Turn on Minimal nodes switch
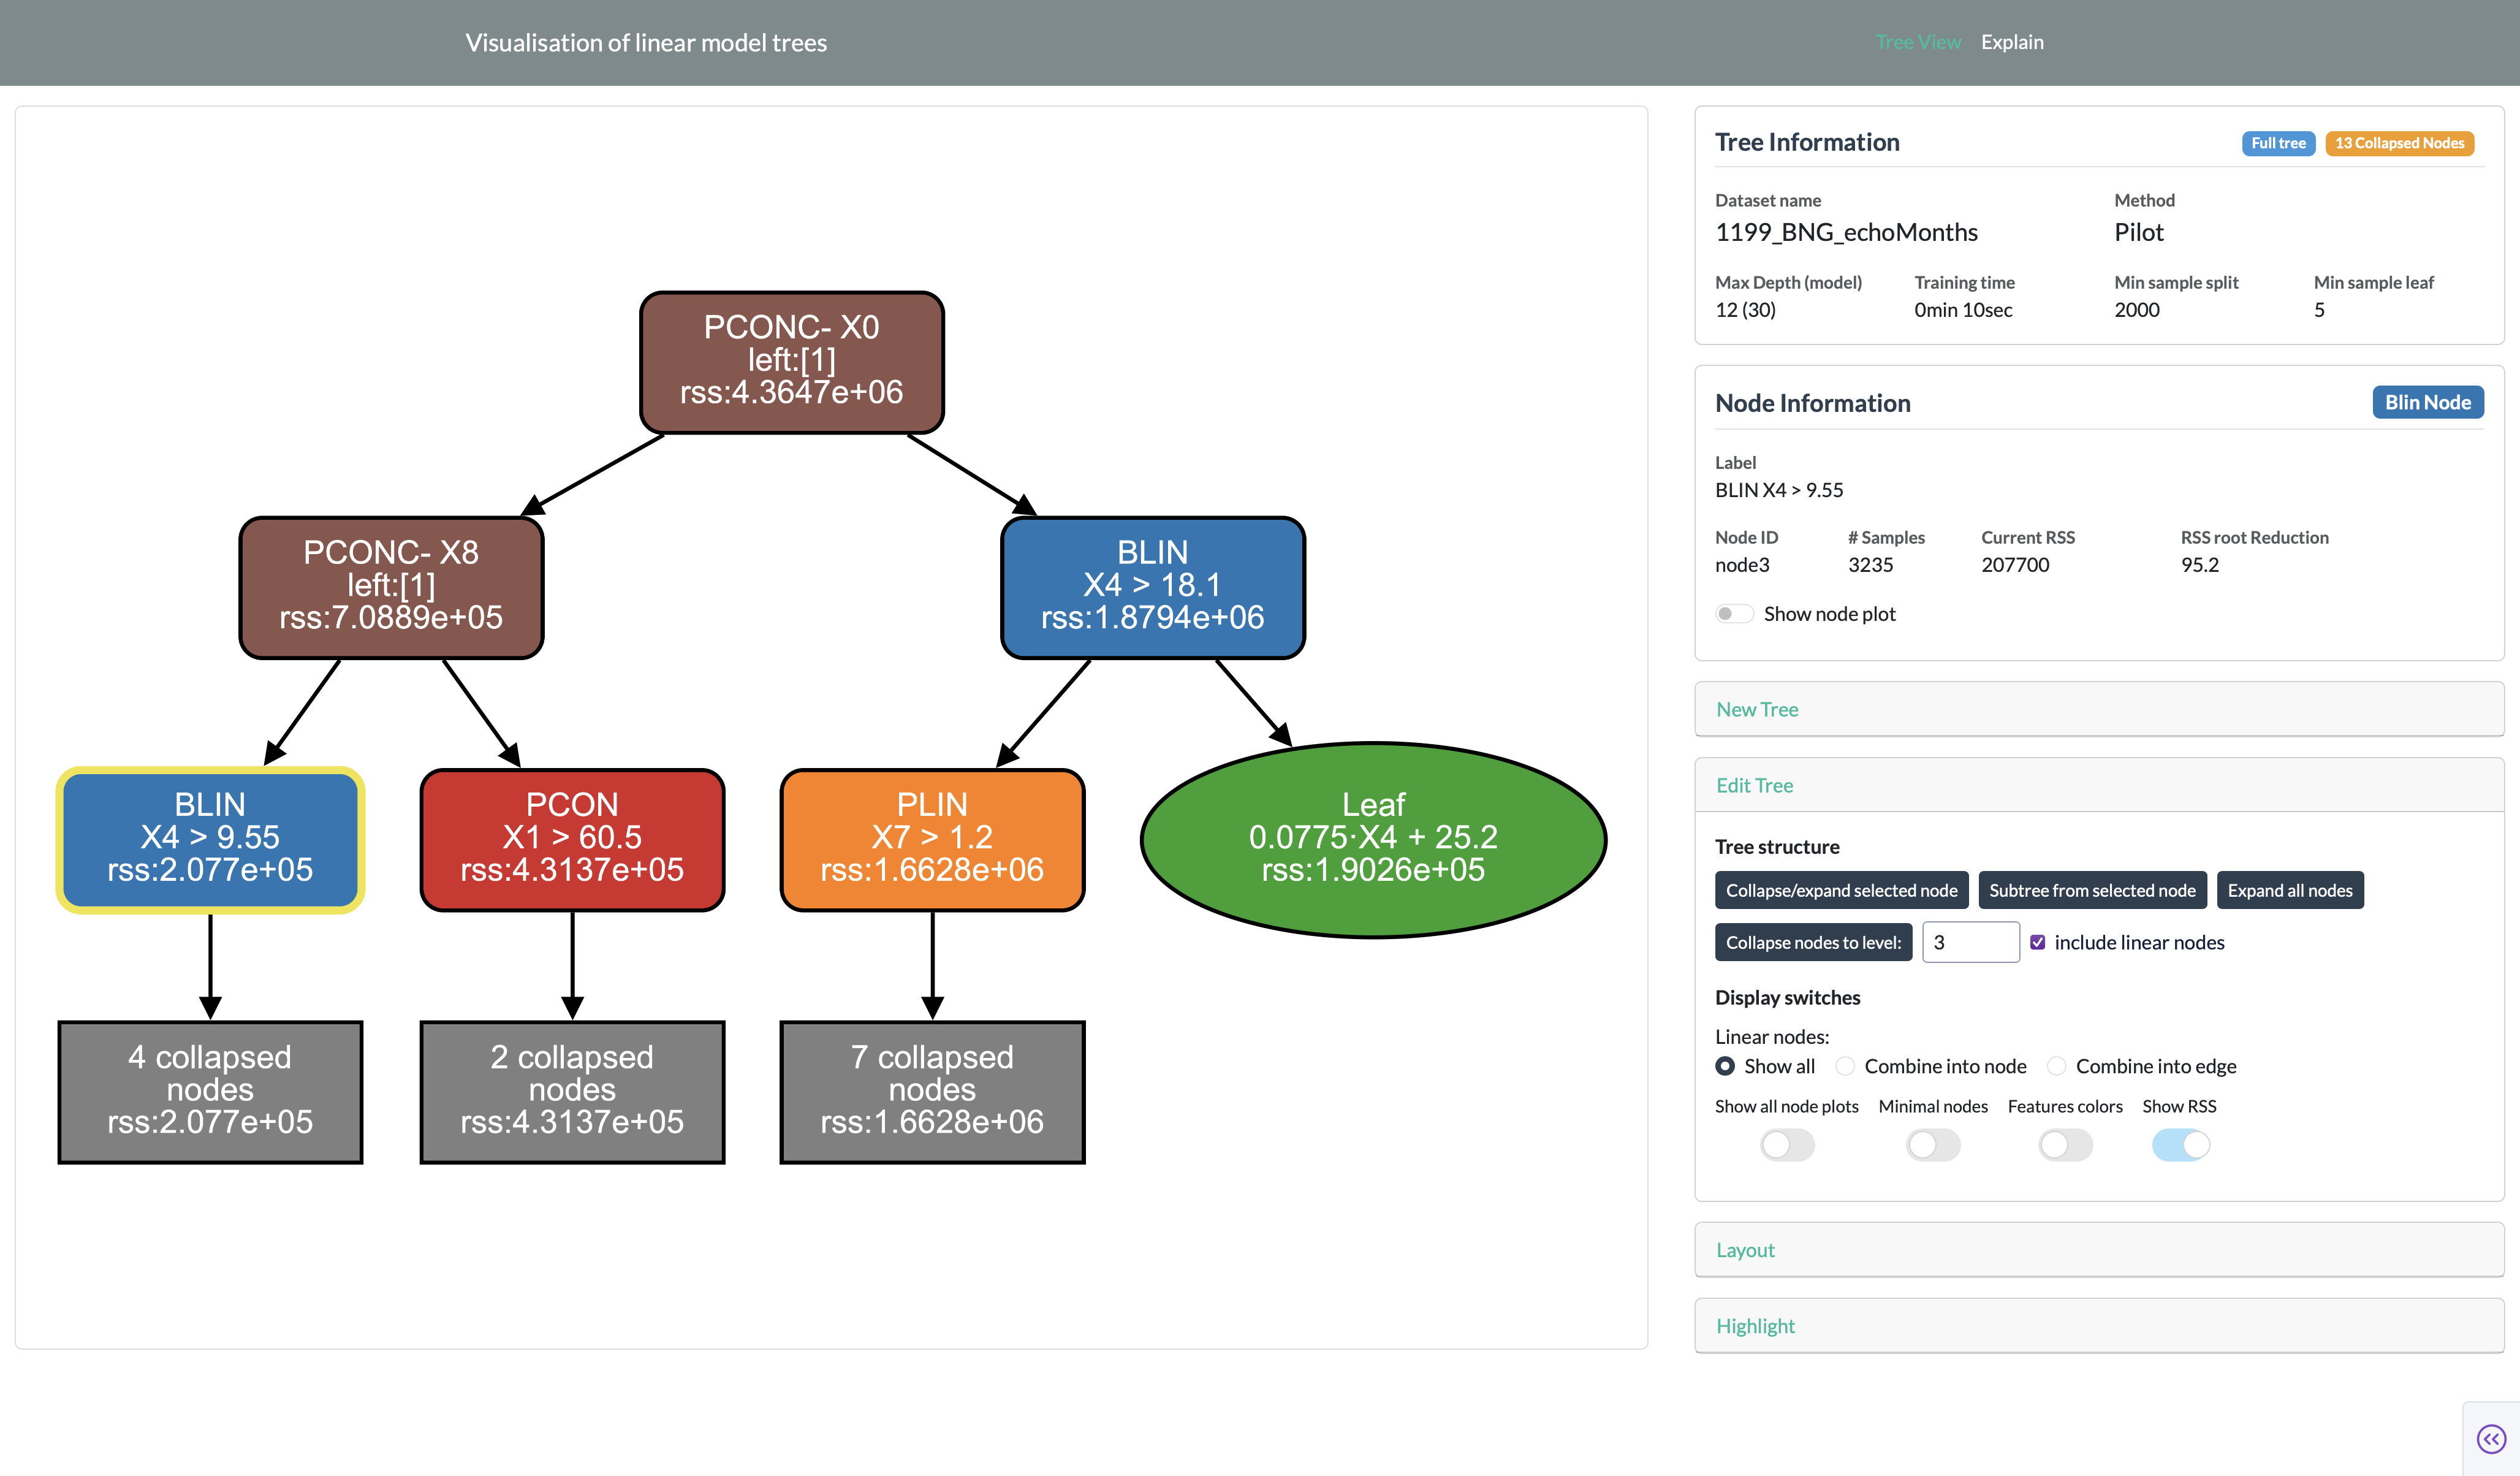 tap(1933, 1145)
